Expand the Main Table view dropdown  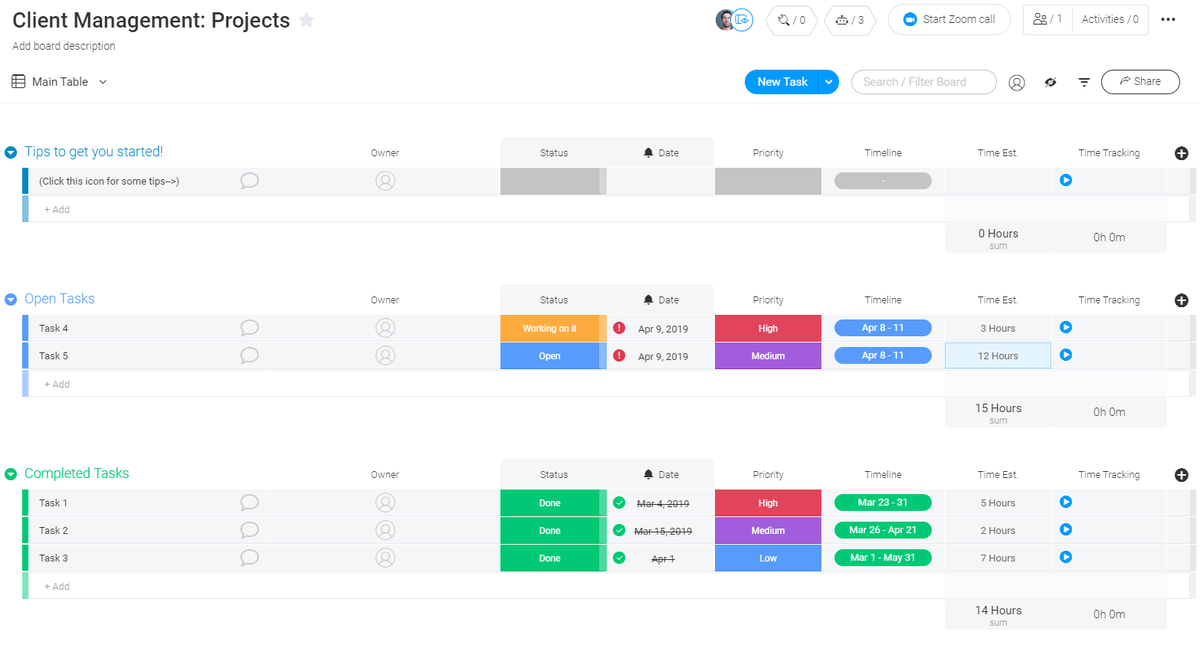pyautogui.click(x=103, y=82)
